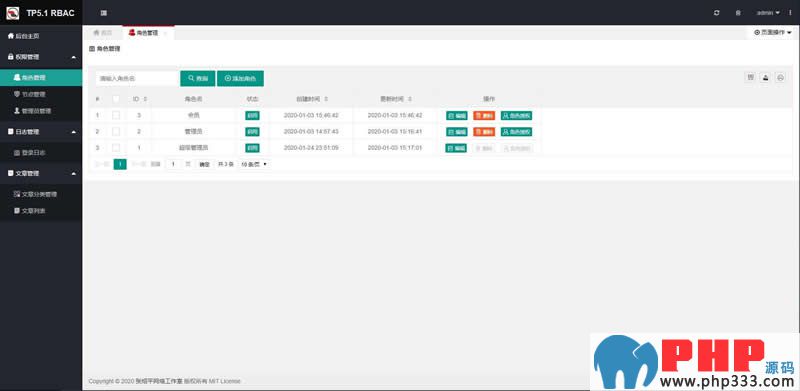Click the table export icon
800x391 pixels.
[765, 77]
